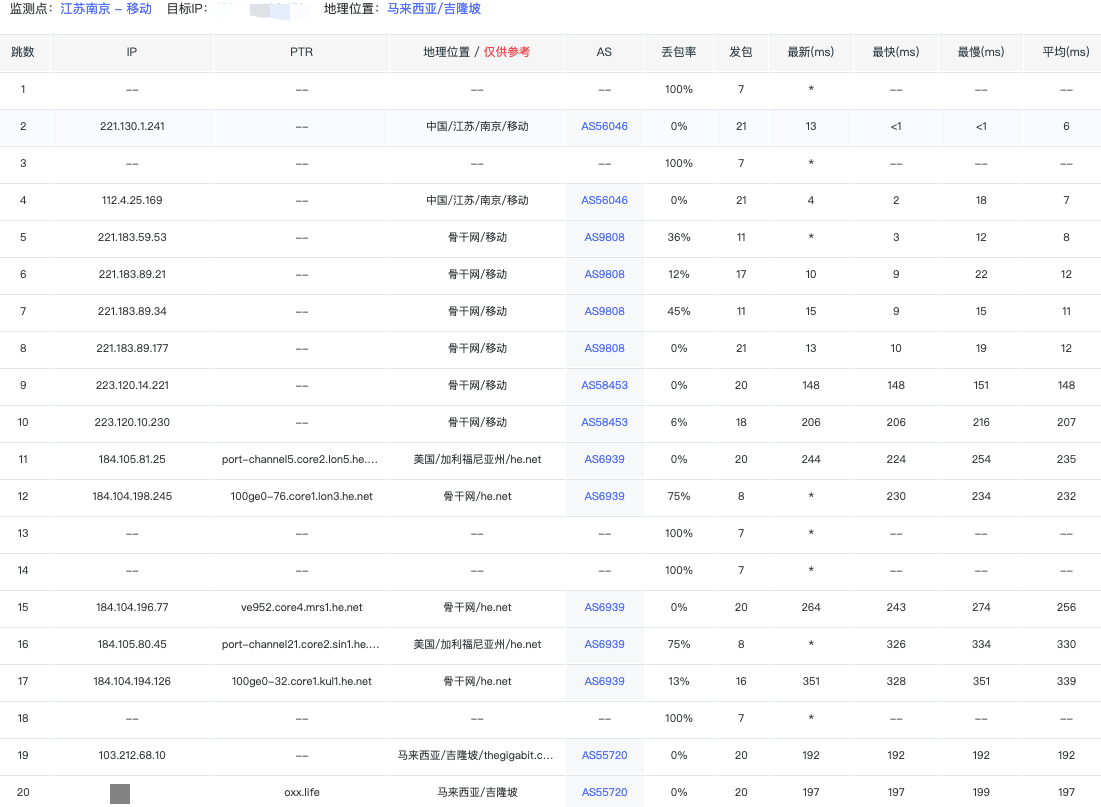Open the 江苏南京 – 移动 monitoring point link
The image size is (1101, 807).
(x=106, y=9)
